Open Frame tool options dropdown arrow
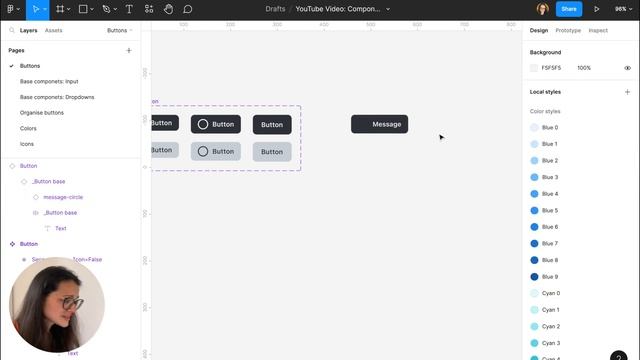 pos(69,9)
